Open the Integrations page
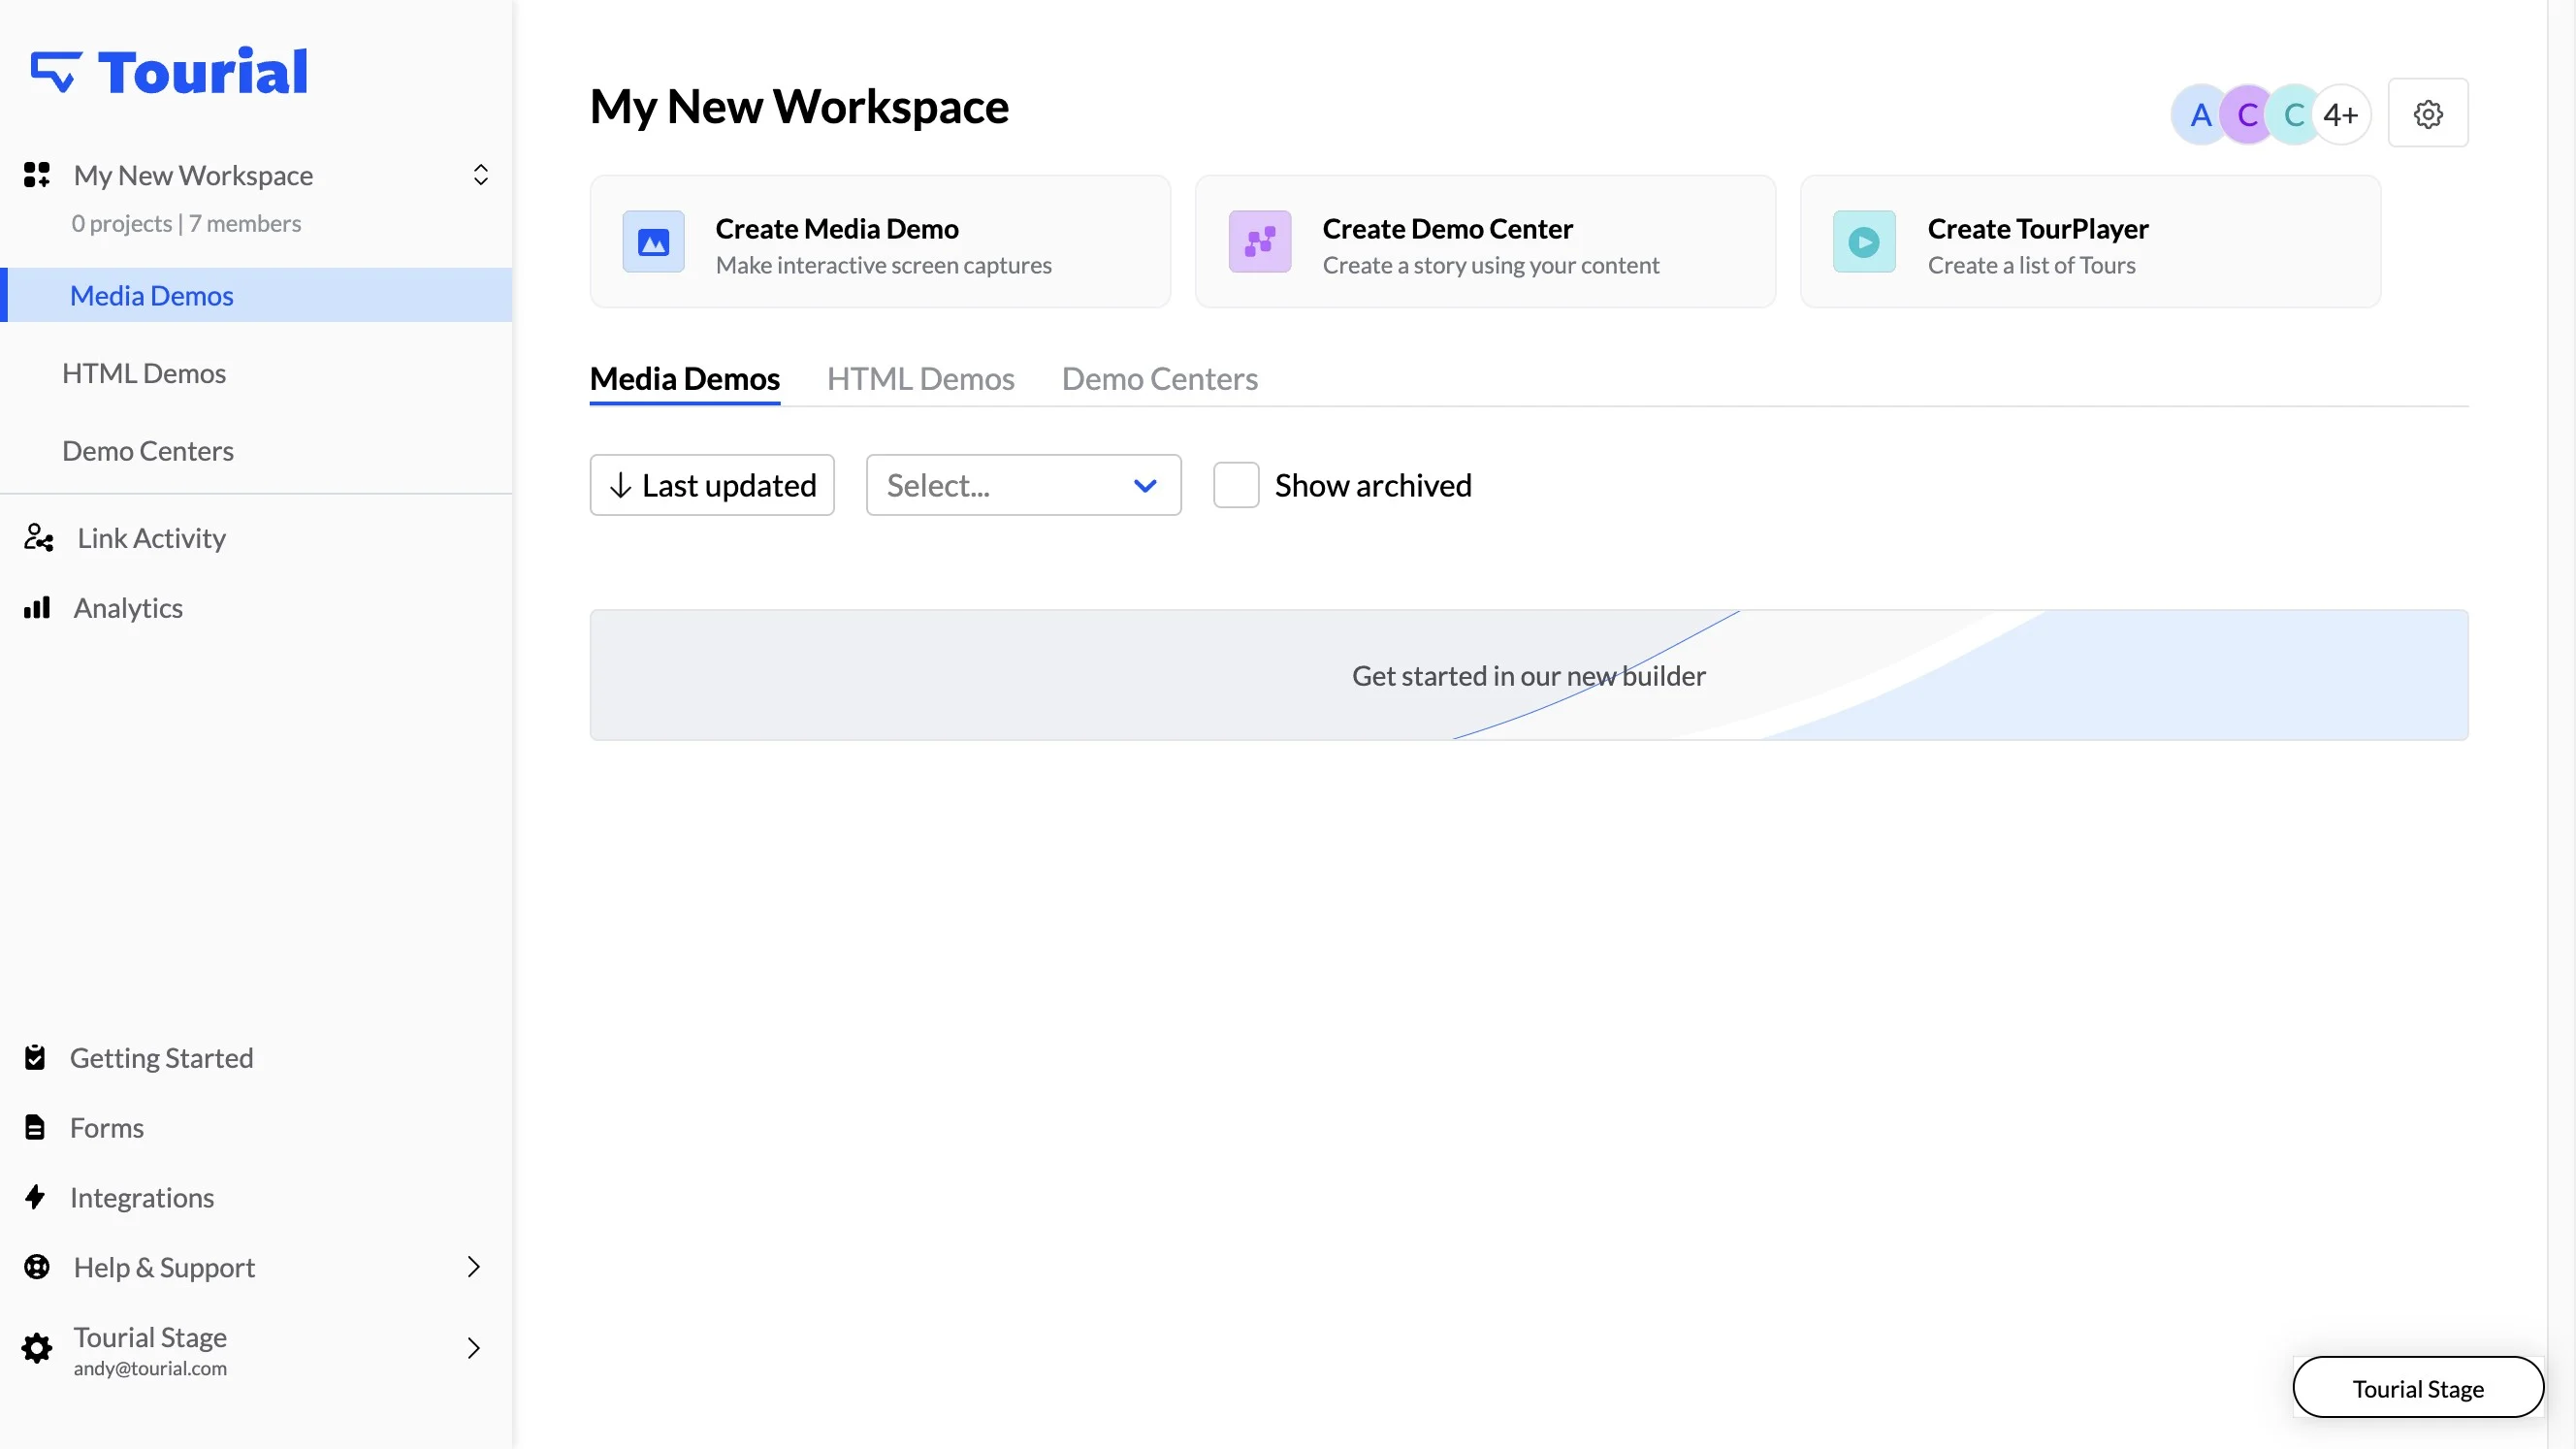This screenshot has height=1449, width=2576. 142,1198
